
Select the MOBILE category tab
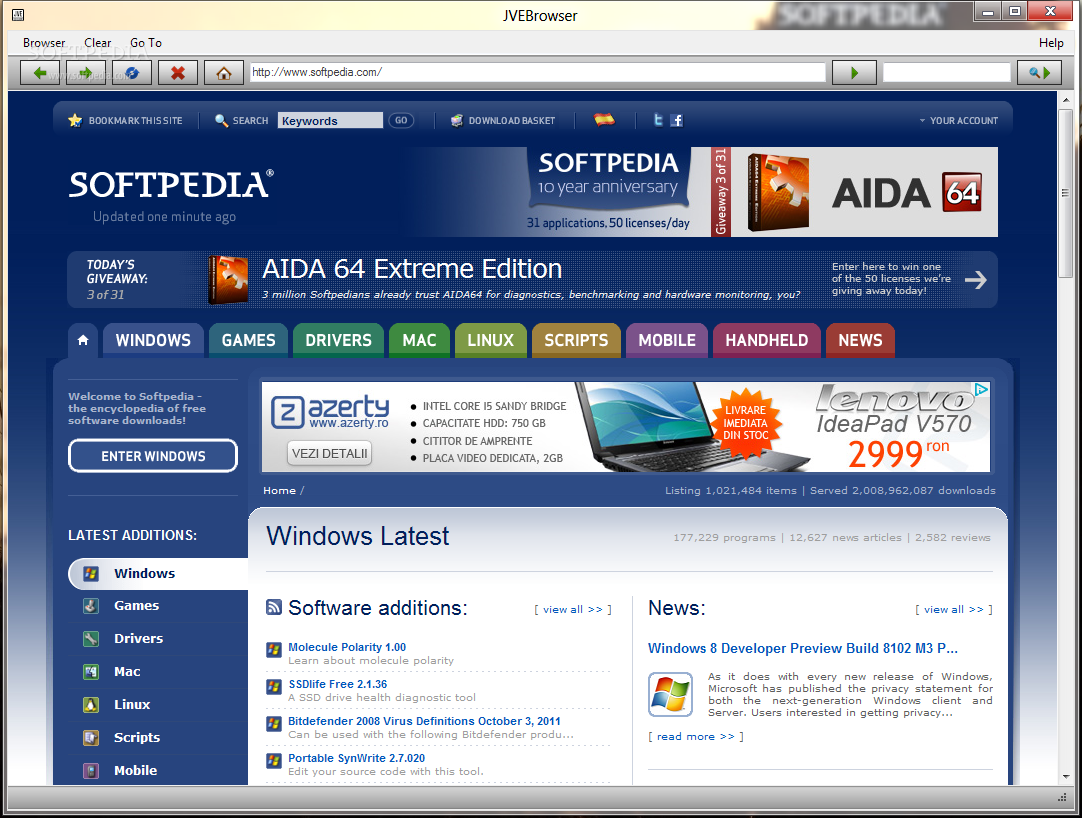point(667,340)
